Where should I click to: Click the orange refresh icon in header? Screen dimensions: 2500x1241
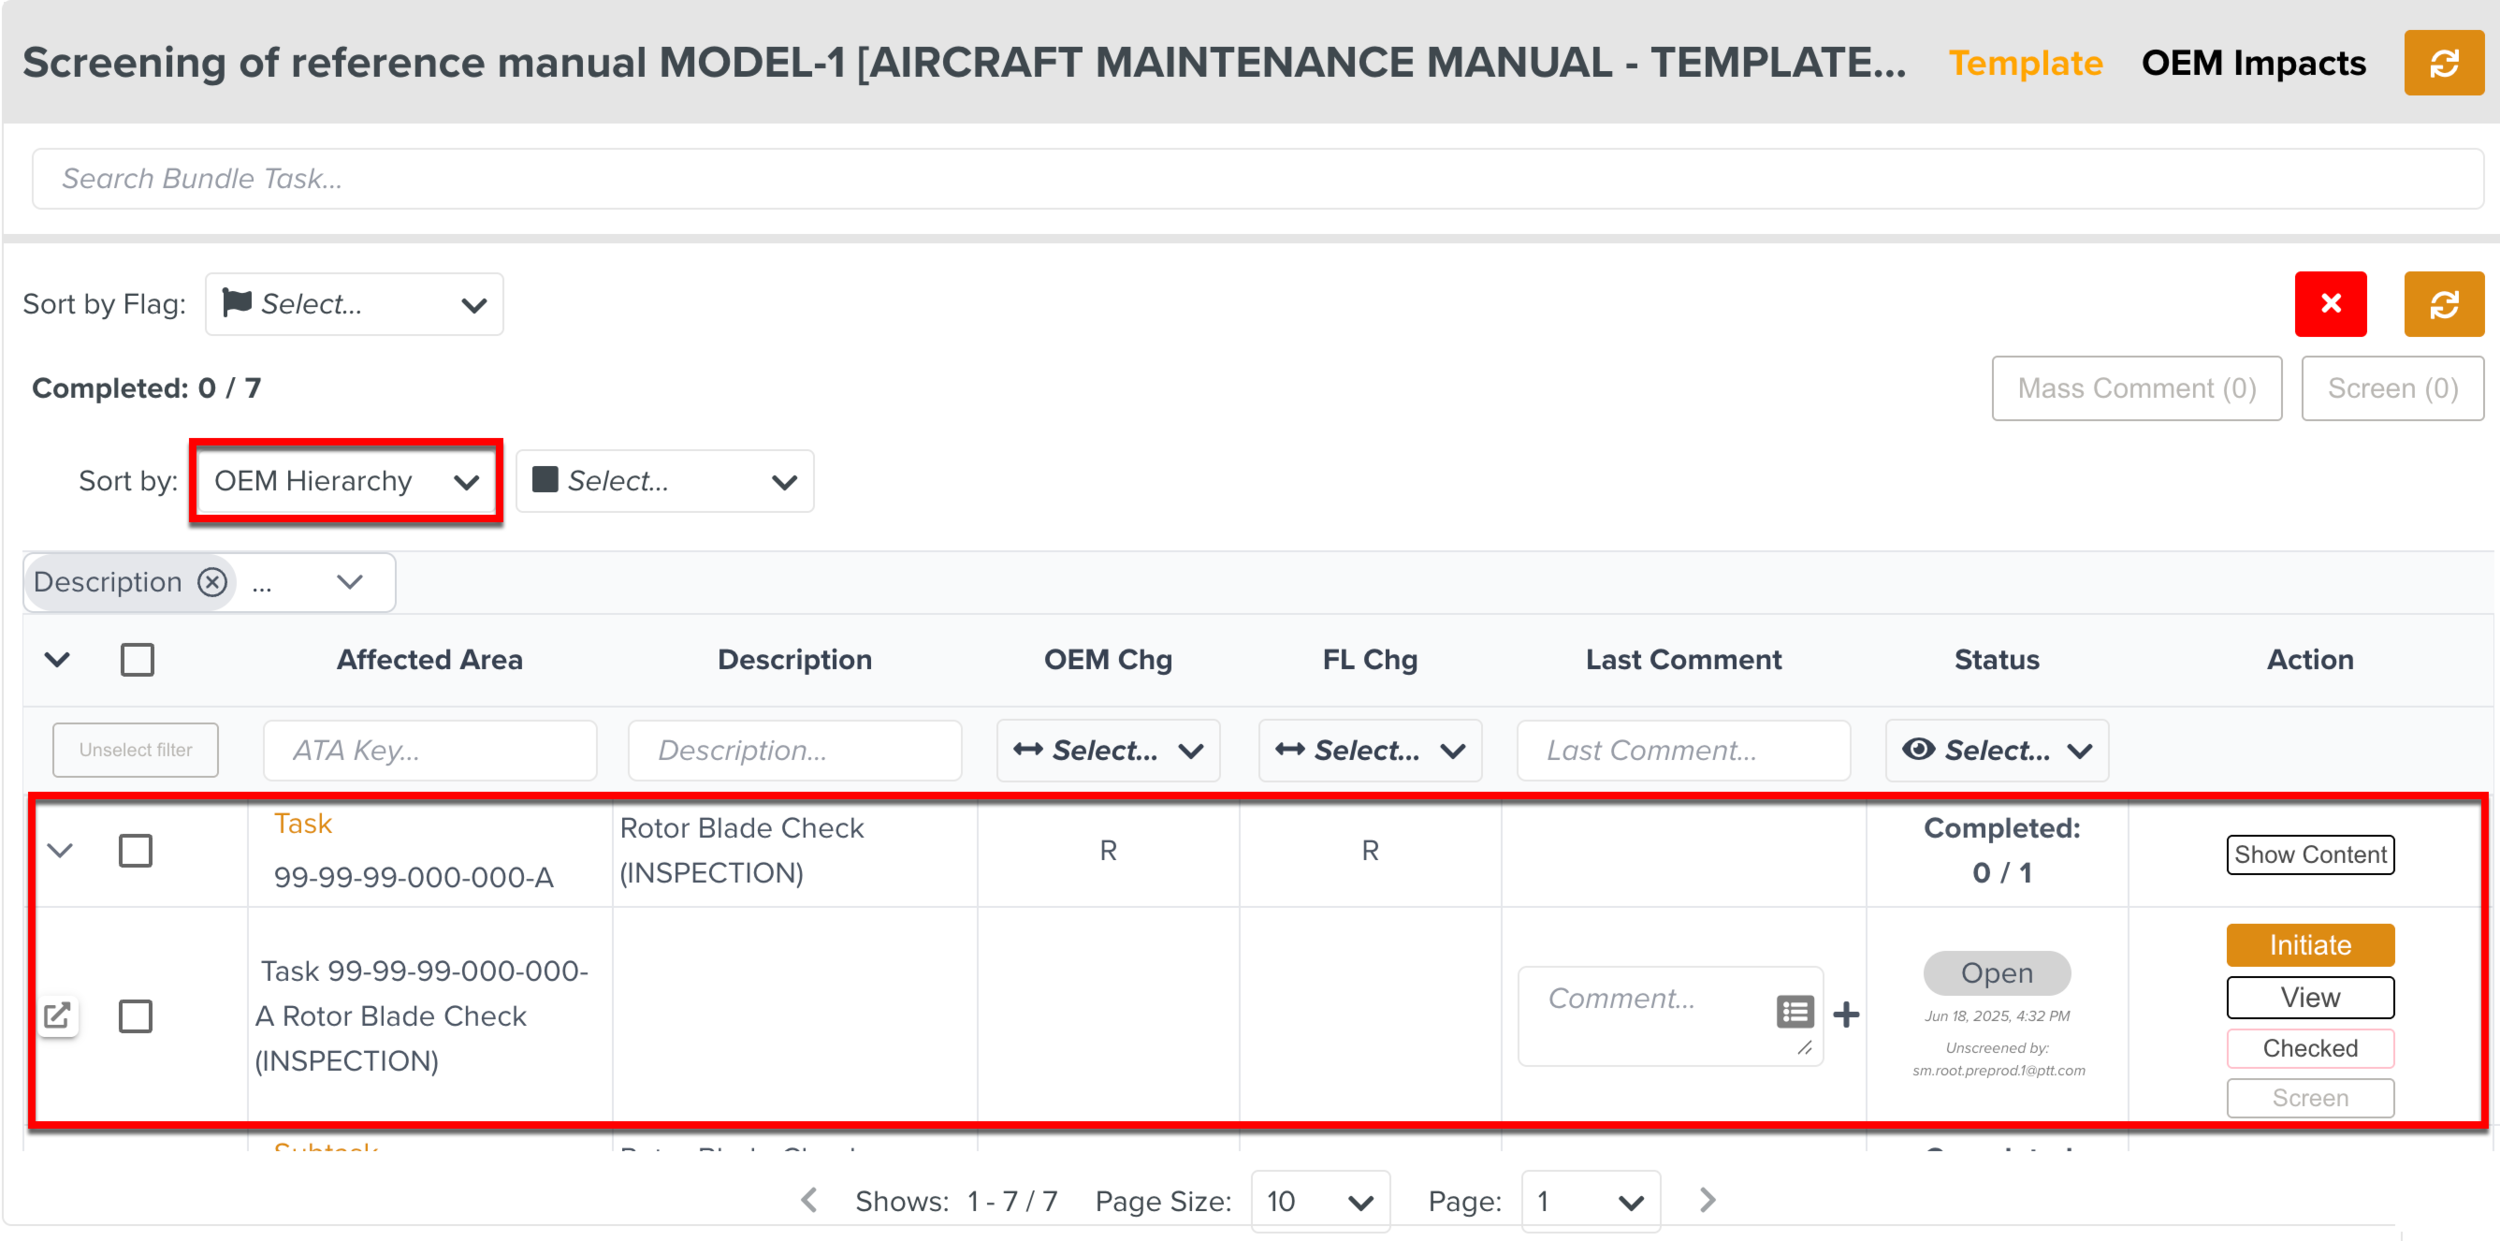tap(2443, 63)
